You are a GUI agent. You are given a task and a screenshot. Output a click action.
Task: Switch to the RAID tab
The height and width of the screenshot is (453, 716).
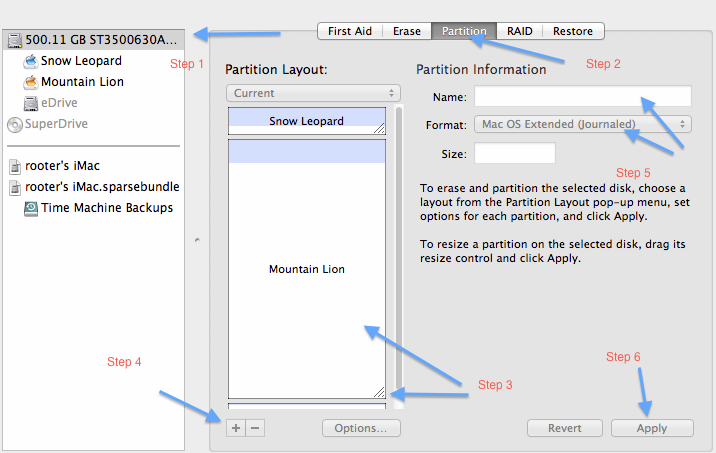(520, 31)
